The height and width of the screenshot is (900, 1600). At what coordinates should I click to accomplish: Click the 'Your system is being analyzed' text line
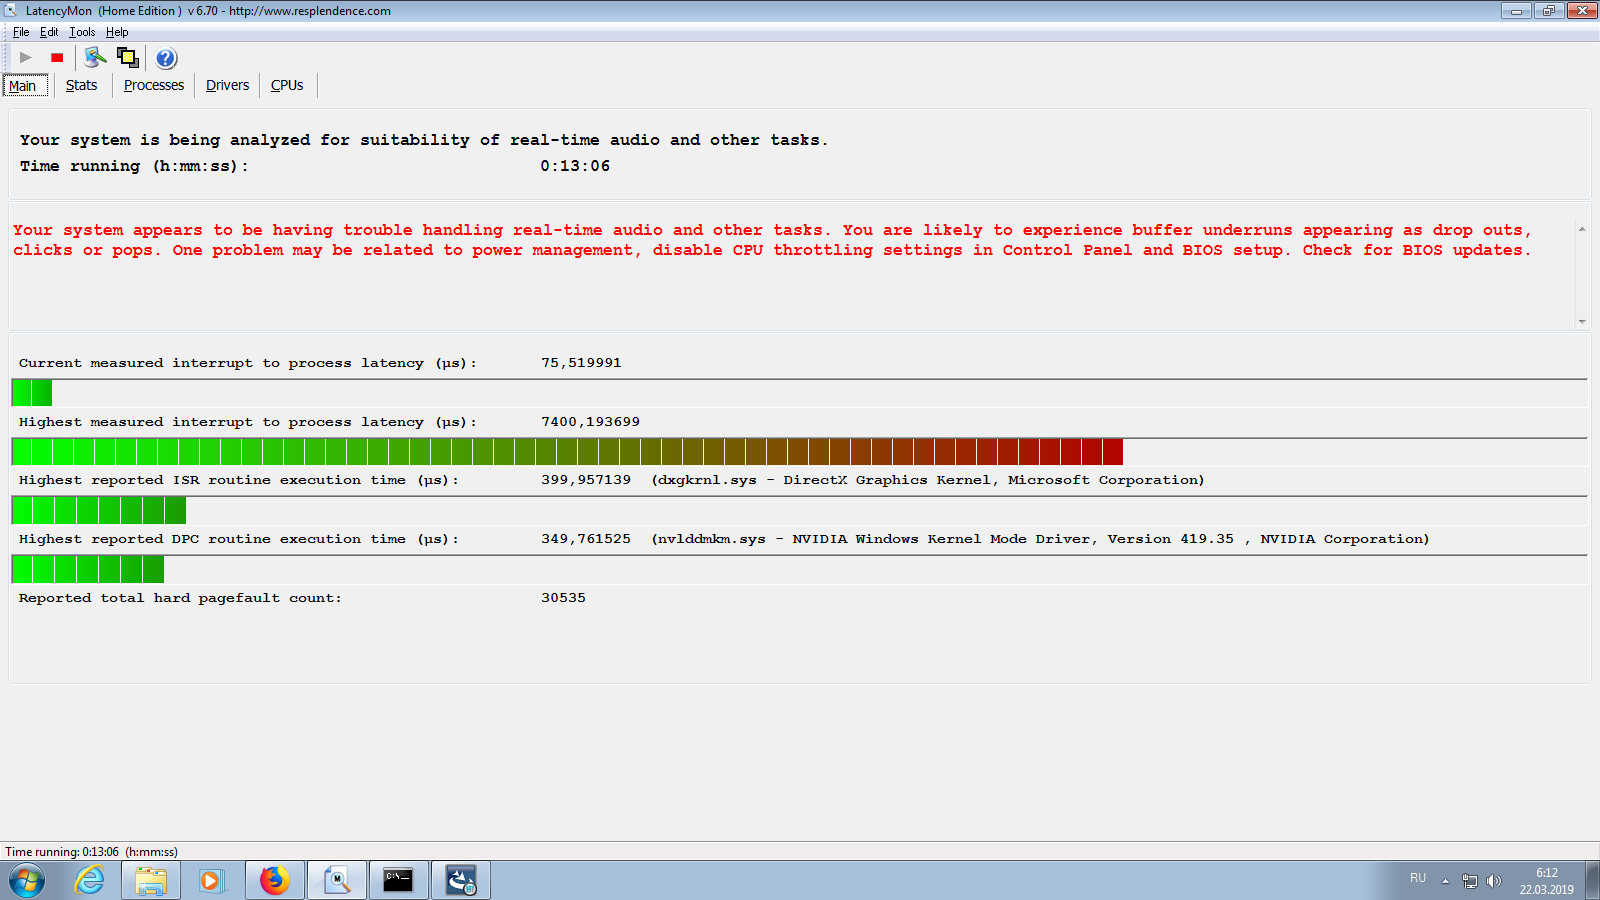point(424,140)
